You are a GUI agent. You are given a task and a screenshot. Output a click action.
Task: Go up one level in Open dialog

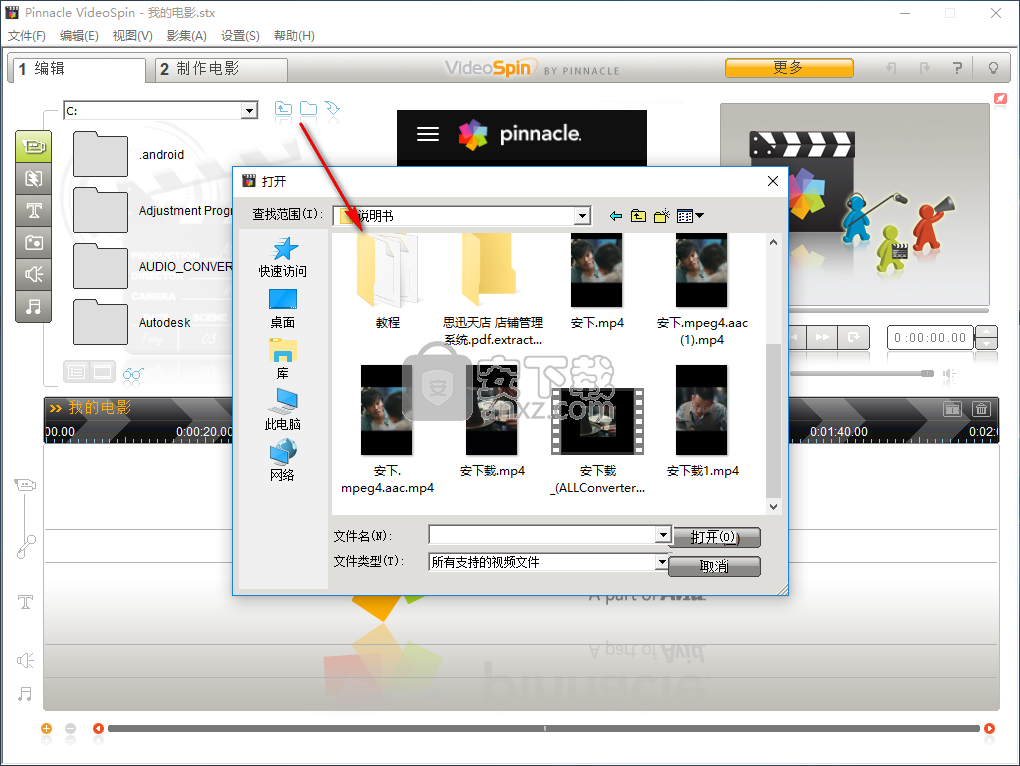pyautogui.click(x=638, y=216)
